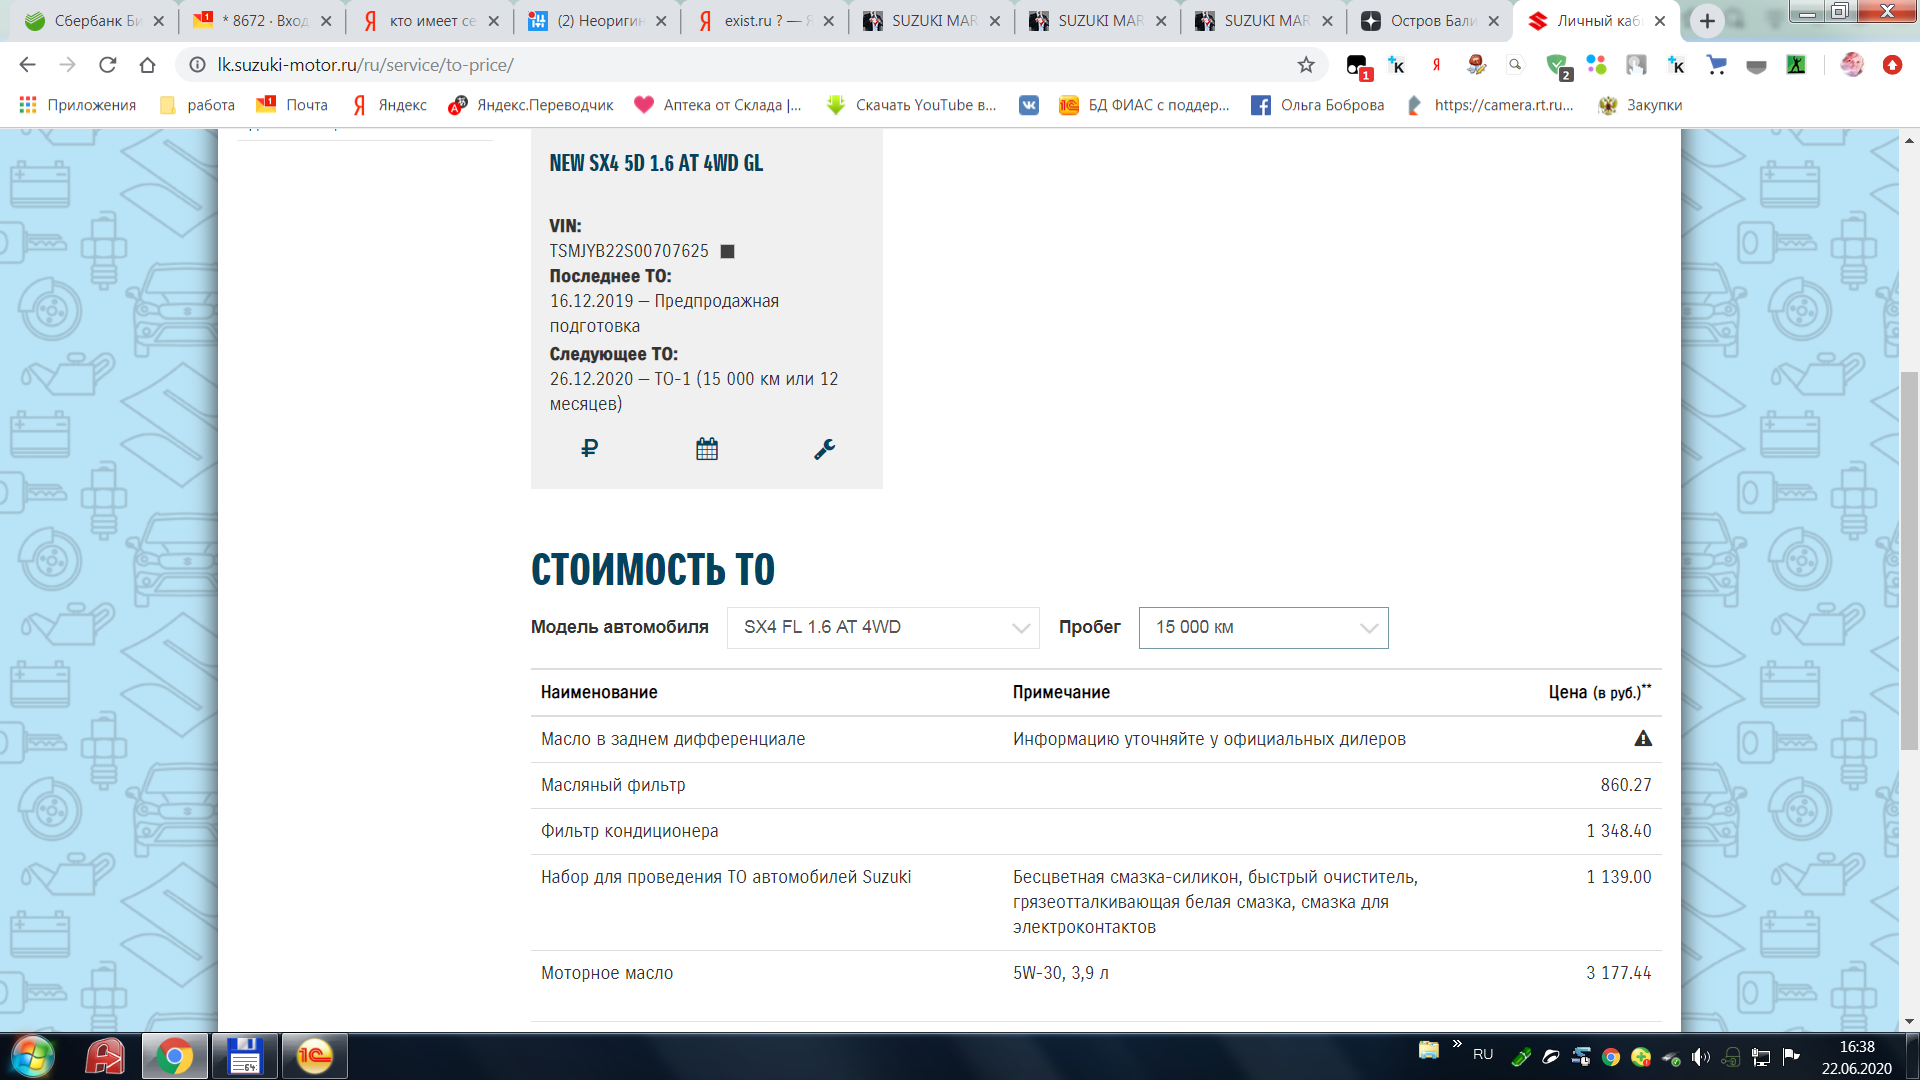1920x1080 pixels.
Task: Open the VK bookmark icon
Action: [1029, 105]
